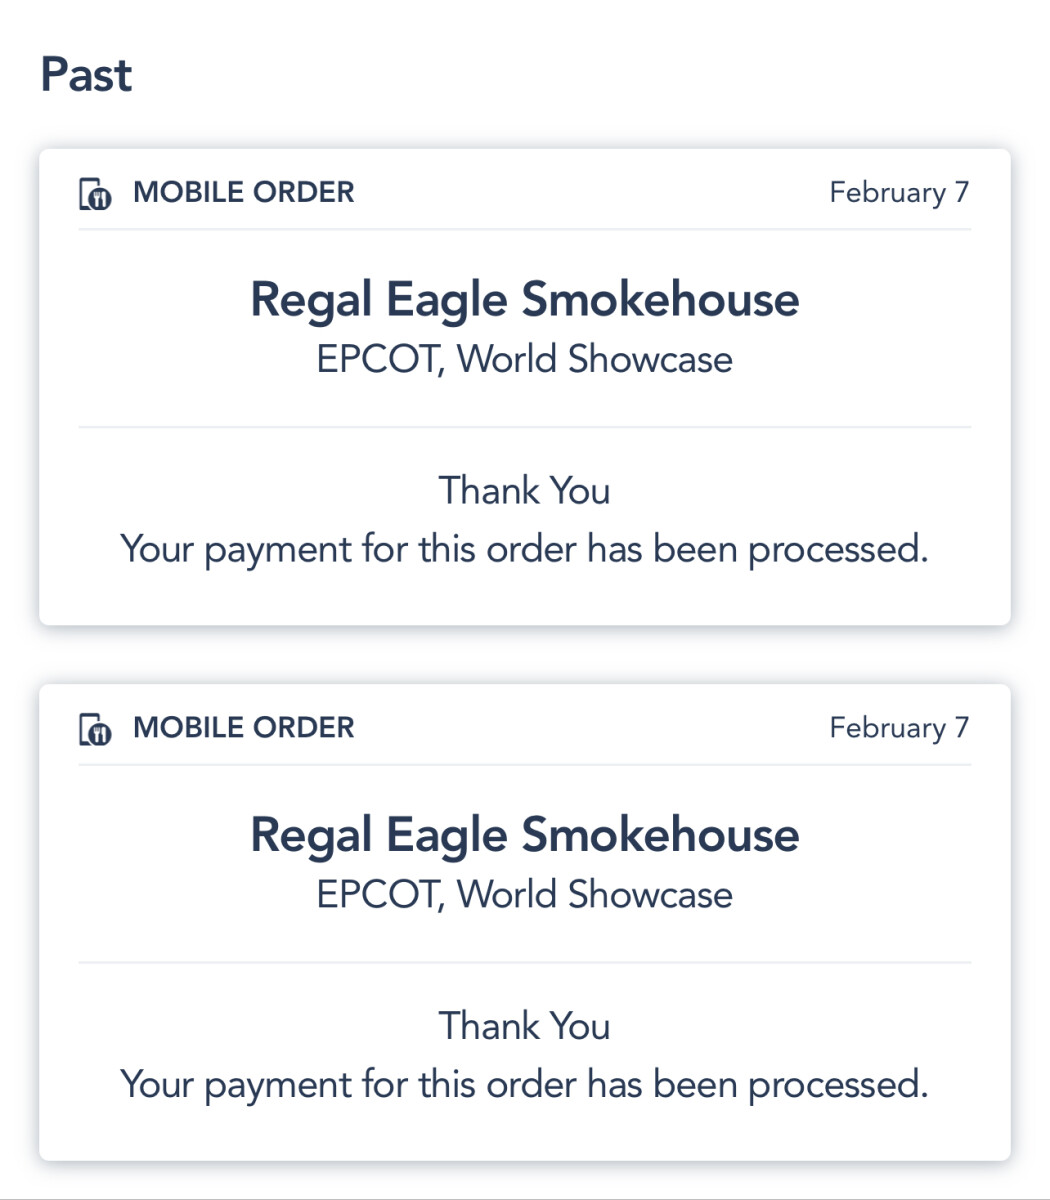1050x1200 pixels.
Task: Click the divider above the second "Thank You"
Action: pos(524,962)
